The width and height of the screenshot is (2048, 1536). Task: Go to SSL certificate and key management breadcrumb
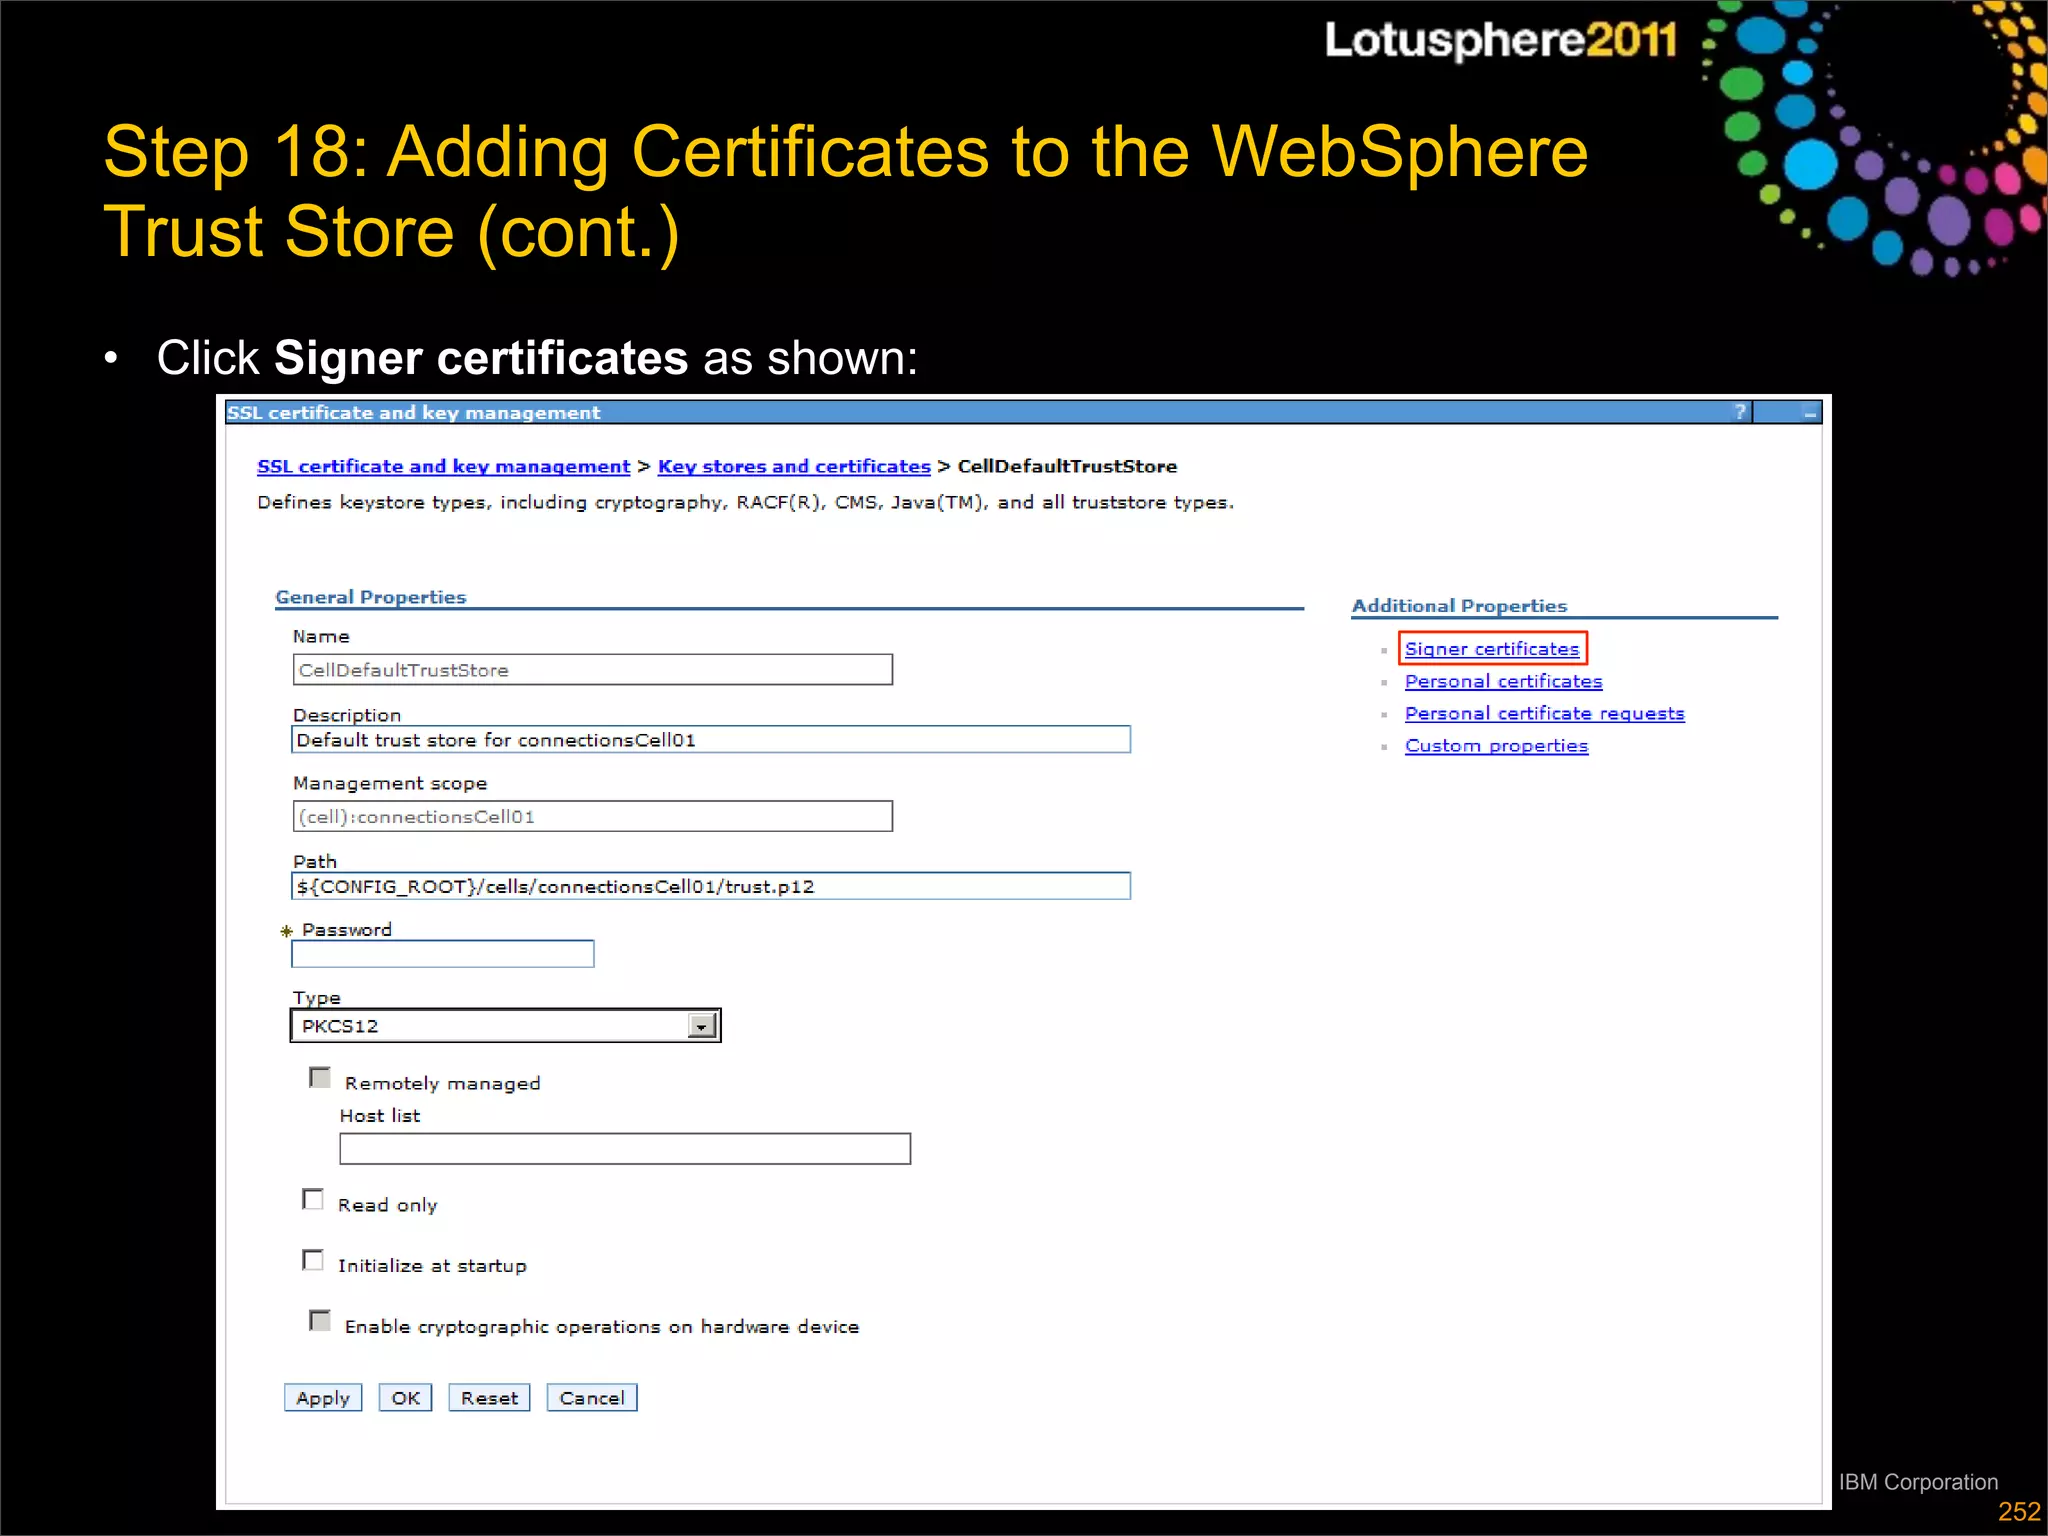point(443,466)
